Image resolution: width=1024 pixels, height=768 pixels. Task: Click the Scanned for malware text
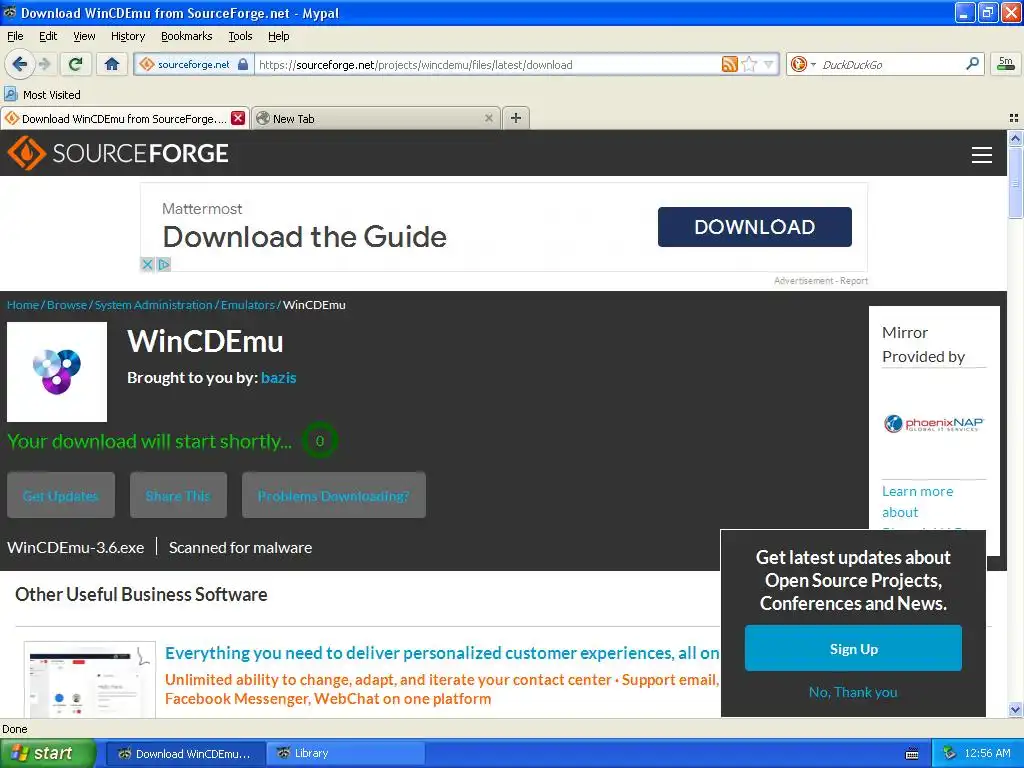(240, 547)
